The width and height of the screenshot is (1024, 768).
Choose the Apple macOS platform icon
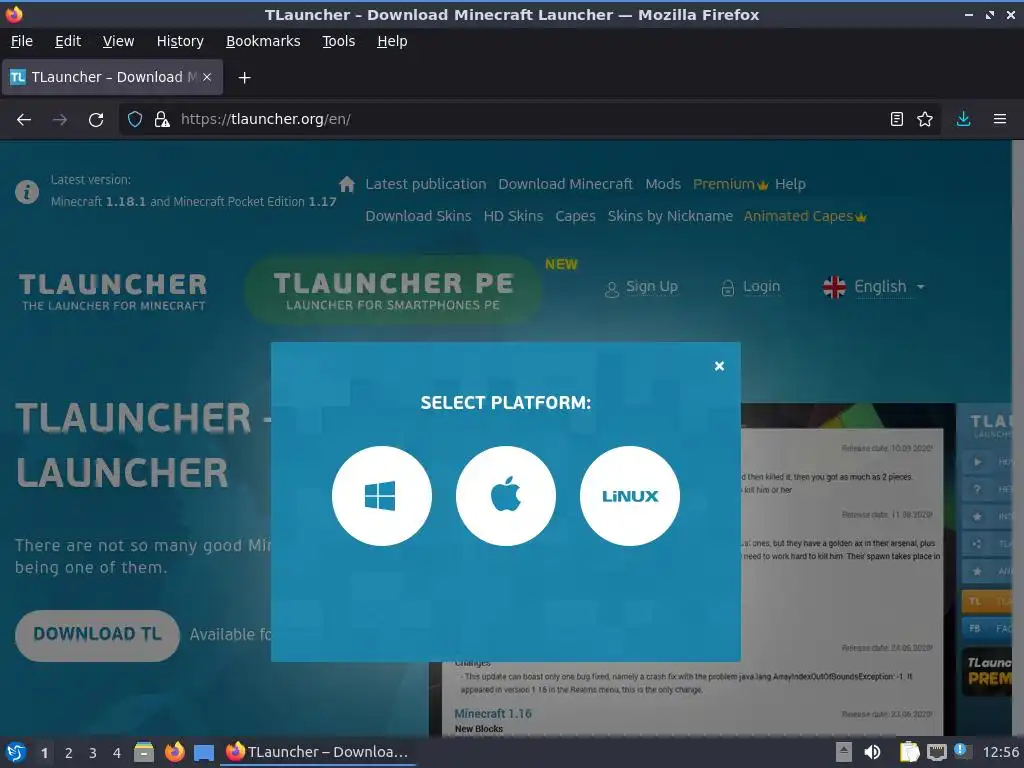505,496
